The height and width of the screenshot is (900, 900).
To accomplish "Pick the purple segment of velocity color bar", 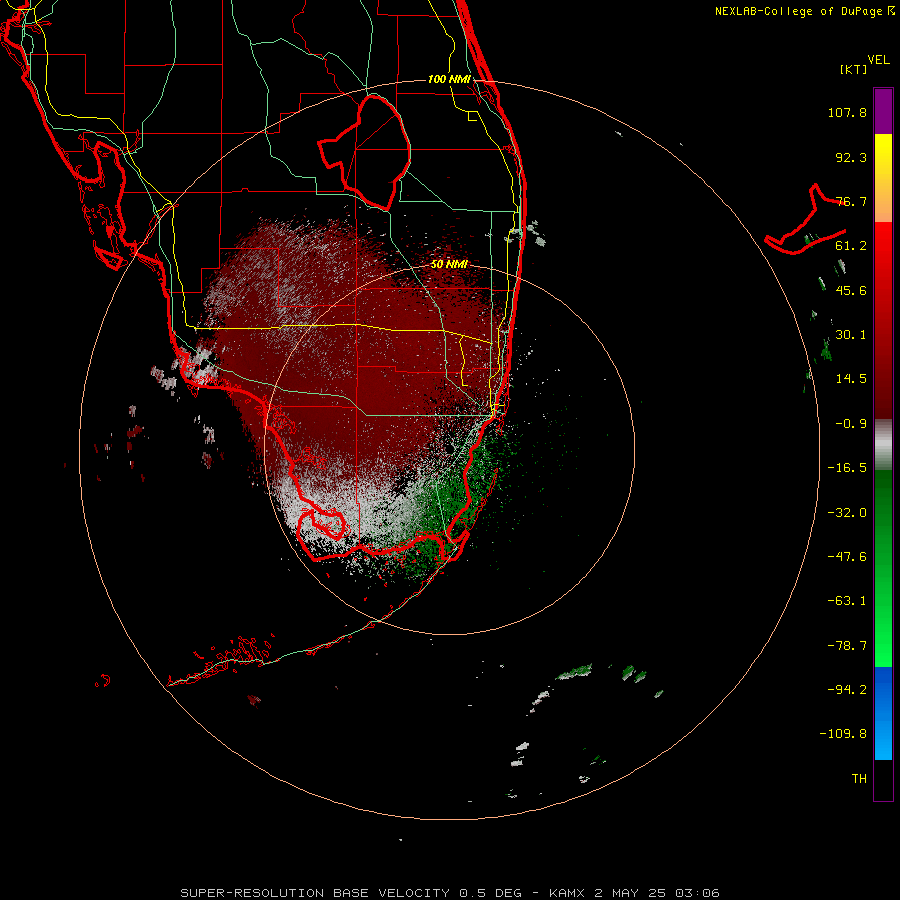I will coord(883,111).
